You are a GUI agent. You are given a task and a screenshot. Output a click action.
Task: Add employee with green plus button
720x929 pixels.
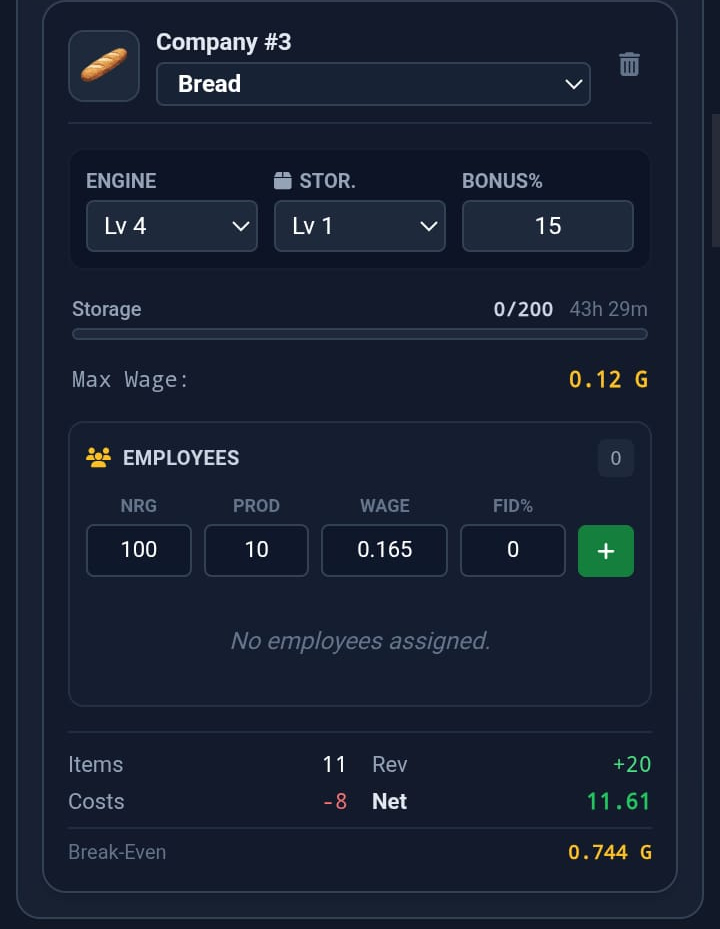tap(606, 550)
